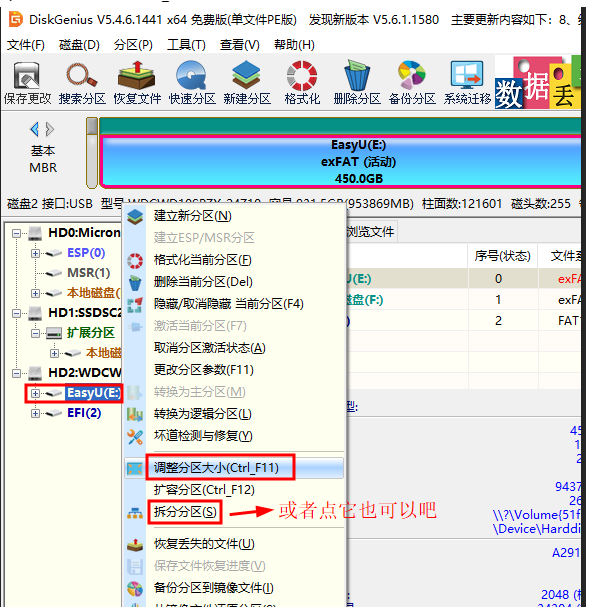Click the layered icon beside 建立新分区(N)
This screenshot has height=610, width=590.
[x=135, y=216]
